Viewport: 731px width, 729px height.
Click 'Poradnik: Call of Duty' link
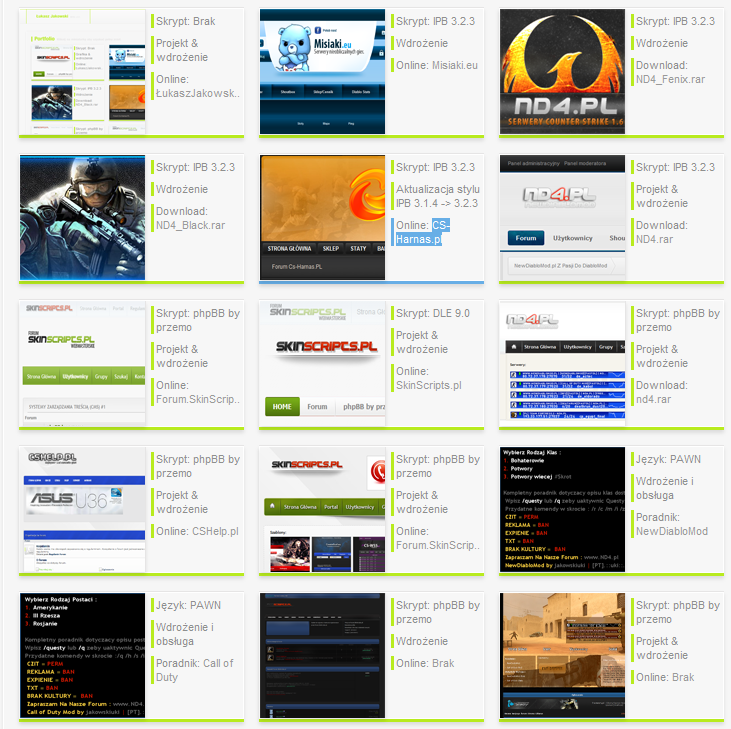pyautogui.click(x=194, y=670)
